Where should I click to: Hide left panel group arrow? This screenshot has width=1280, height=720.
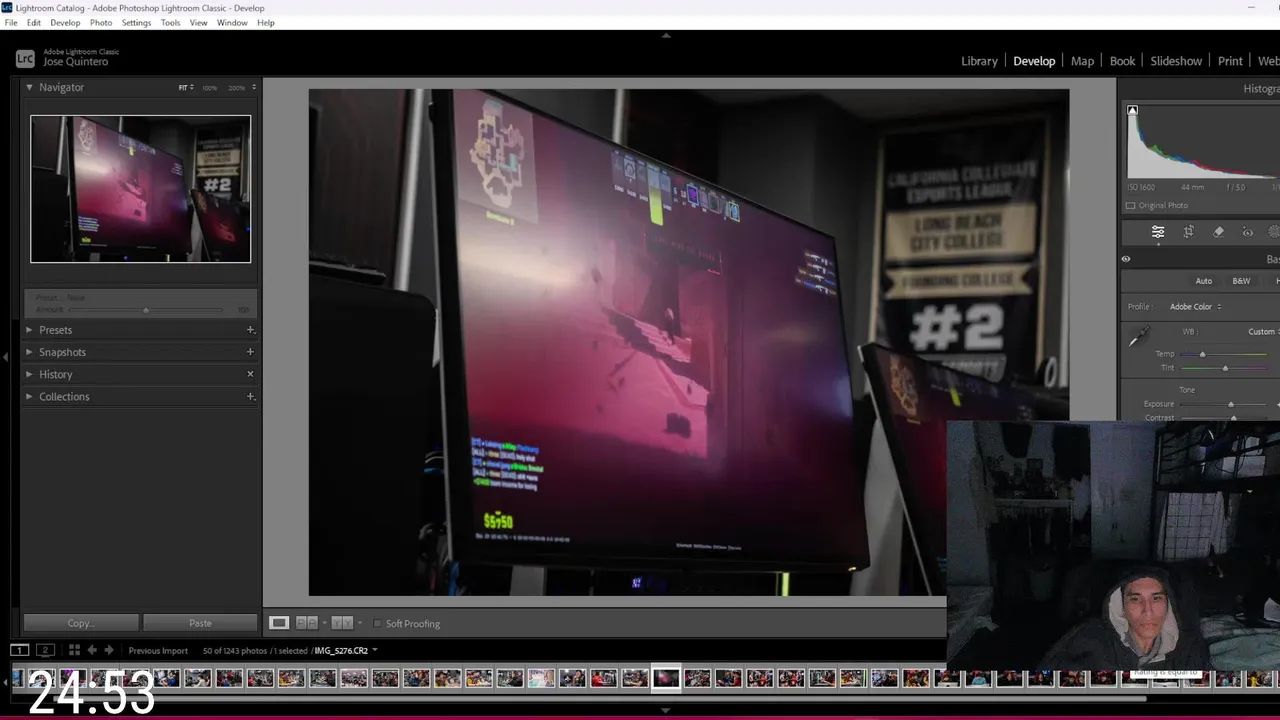5,356
